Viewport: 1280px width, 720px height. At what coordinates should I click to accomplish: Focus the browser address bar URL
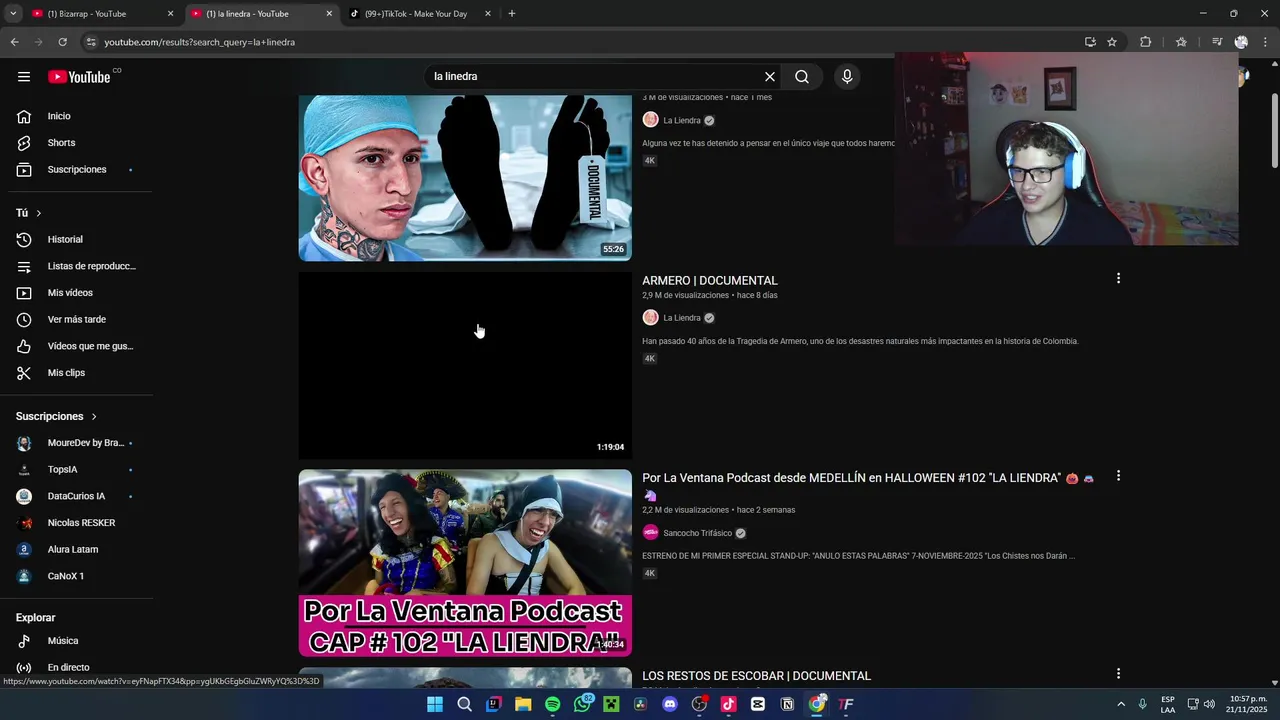(200, 42)
